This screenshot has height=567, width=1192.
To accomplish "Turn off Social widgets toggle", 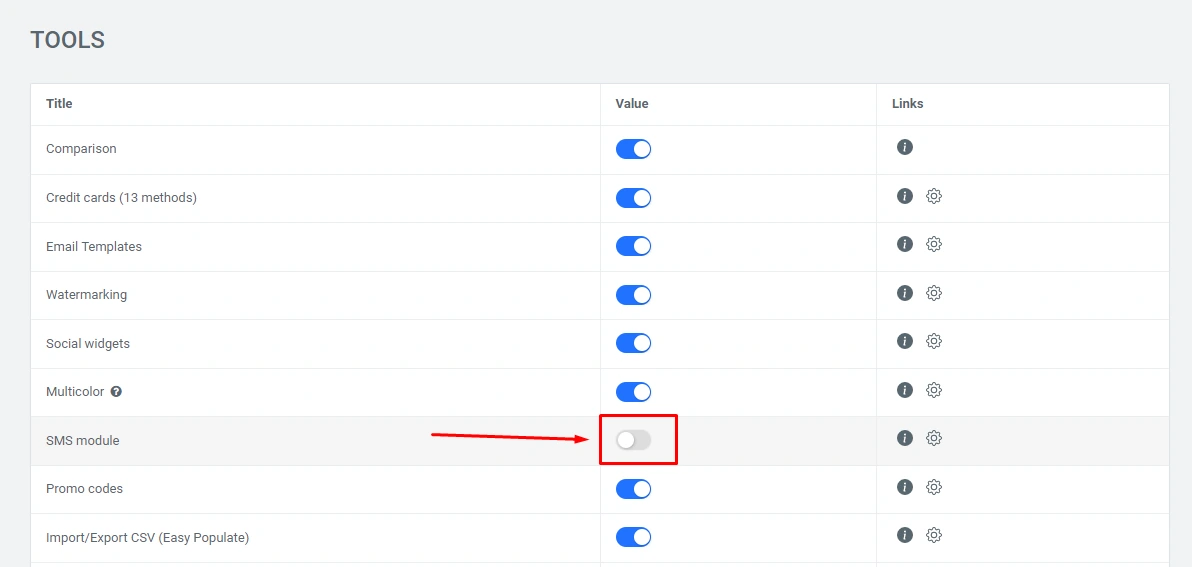I will click(x=633, y=343).
